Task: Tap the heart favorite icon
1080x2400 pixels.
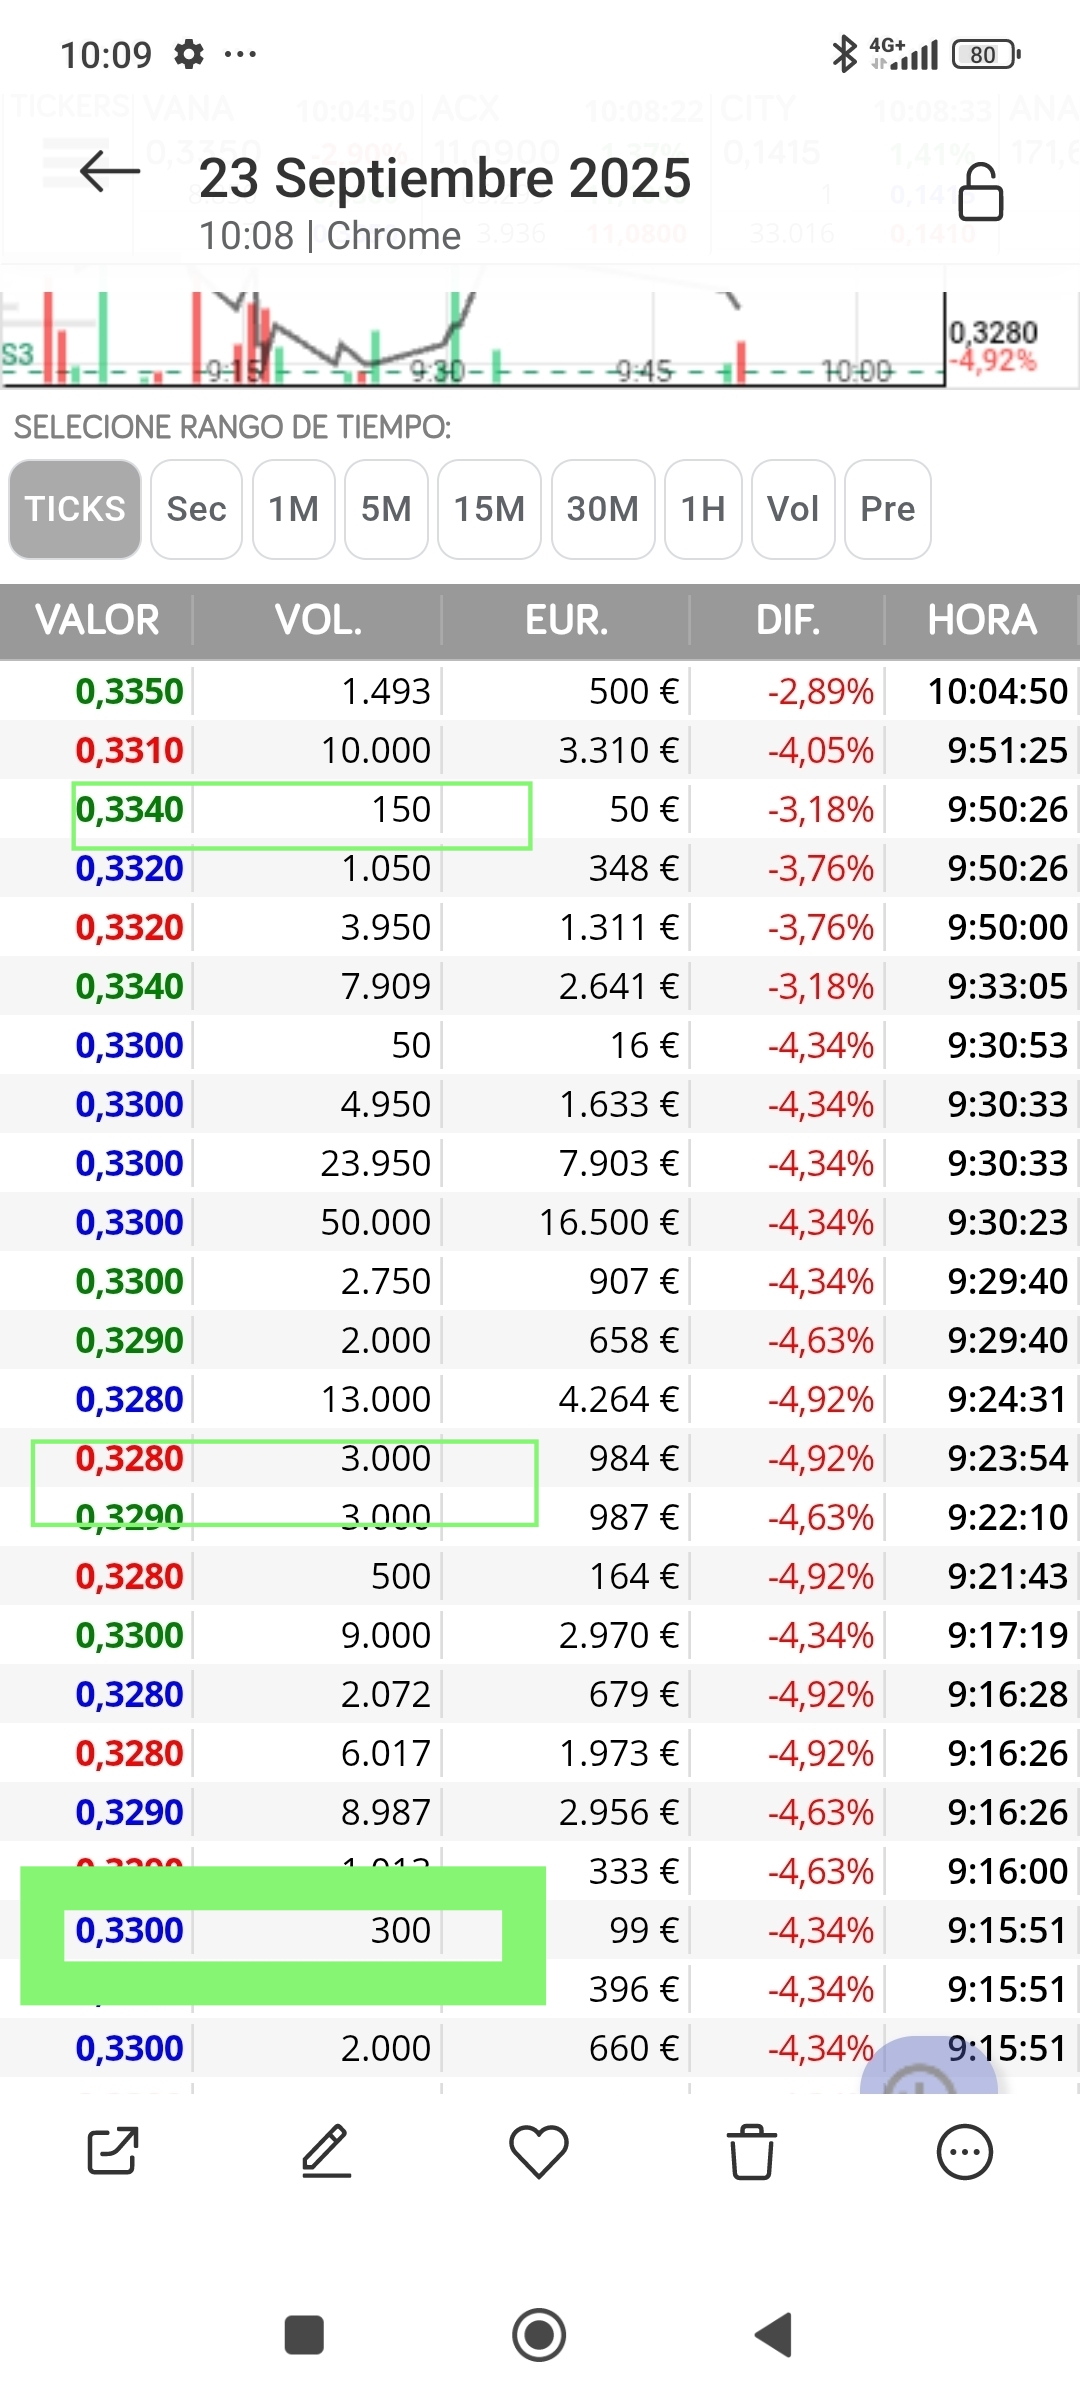Action: pos(539,2151)
